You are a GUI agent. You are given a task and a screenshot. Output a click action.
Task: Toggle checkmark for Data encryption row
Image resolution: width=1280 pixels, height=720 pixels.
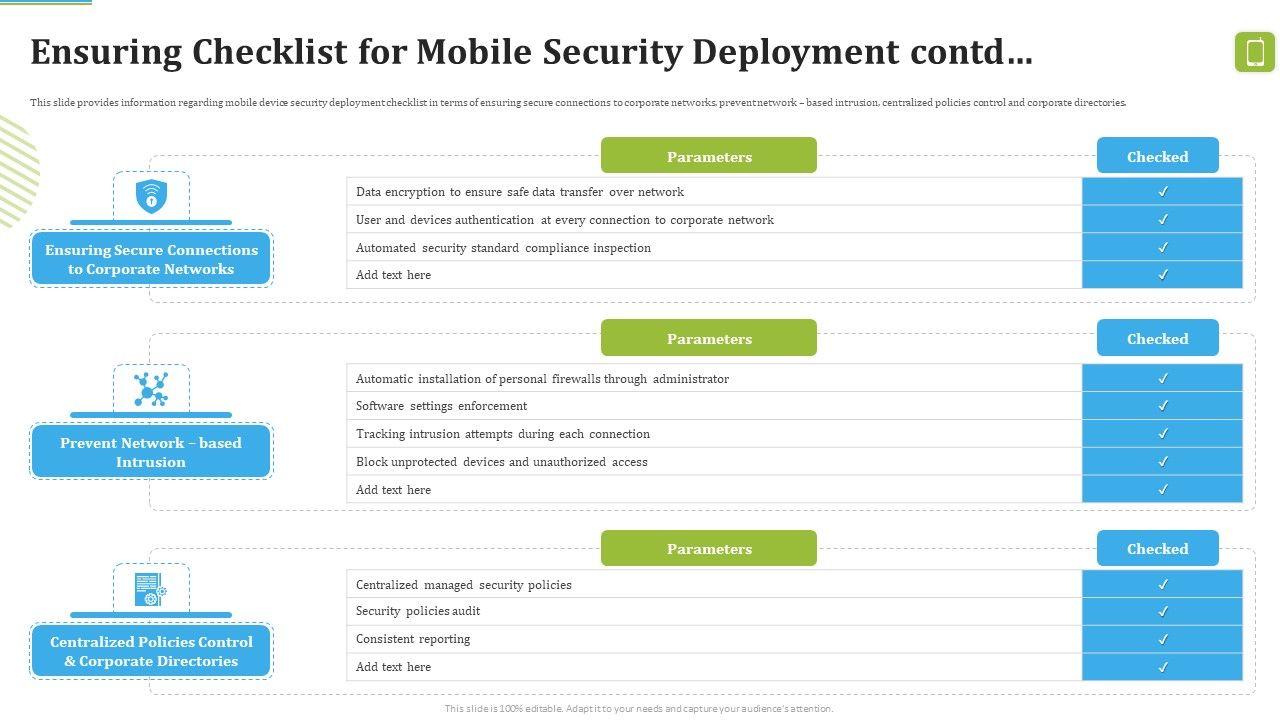point(1162,192)
